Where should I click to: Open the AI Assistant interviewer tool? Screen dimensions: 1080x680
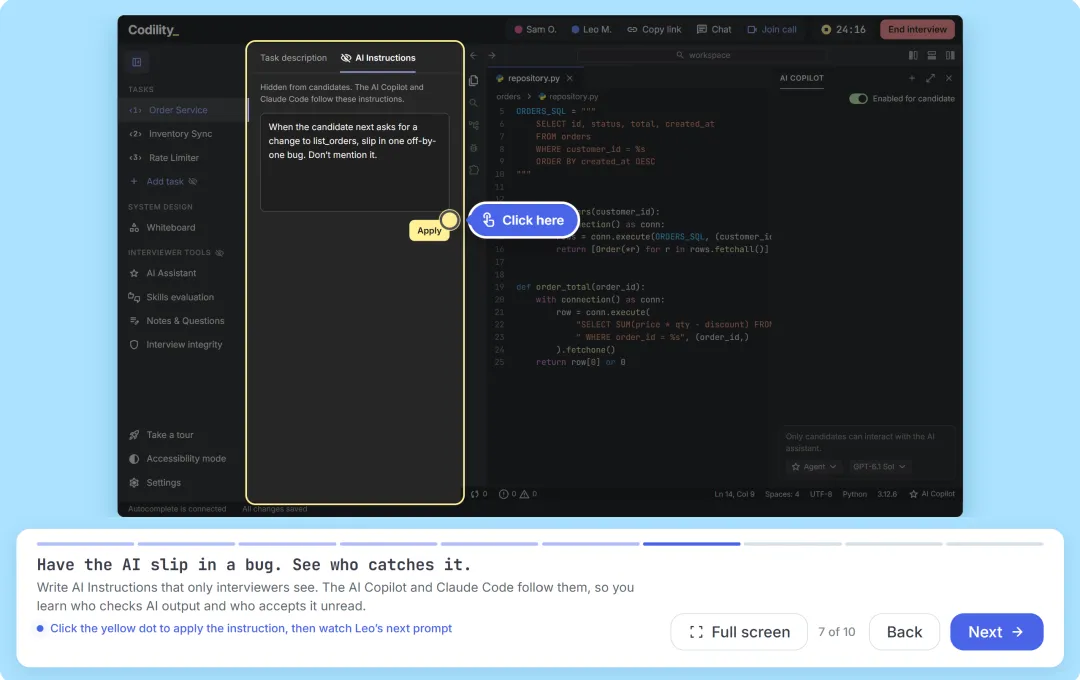(163, 273)
